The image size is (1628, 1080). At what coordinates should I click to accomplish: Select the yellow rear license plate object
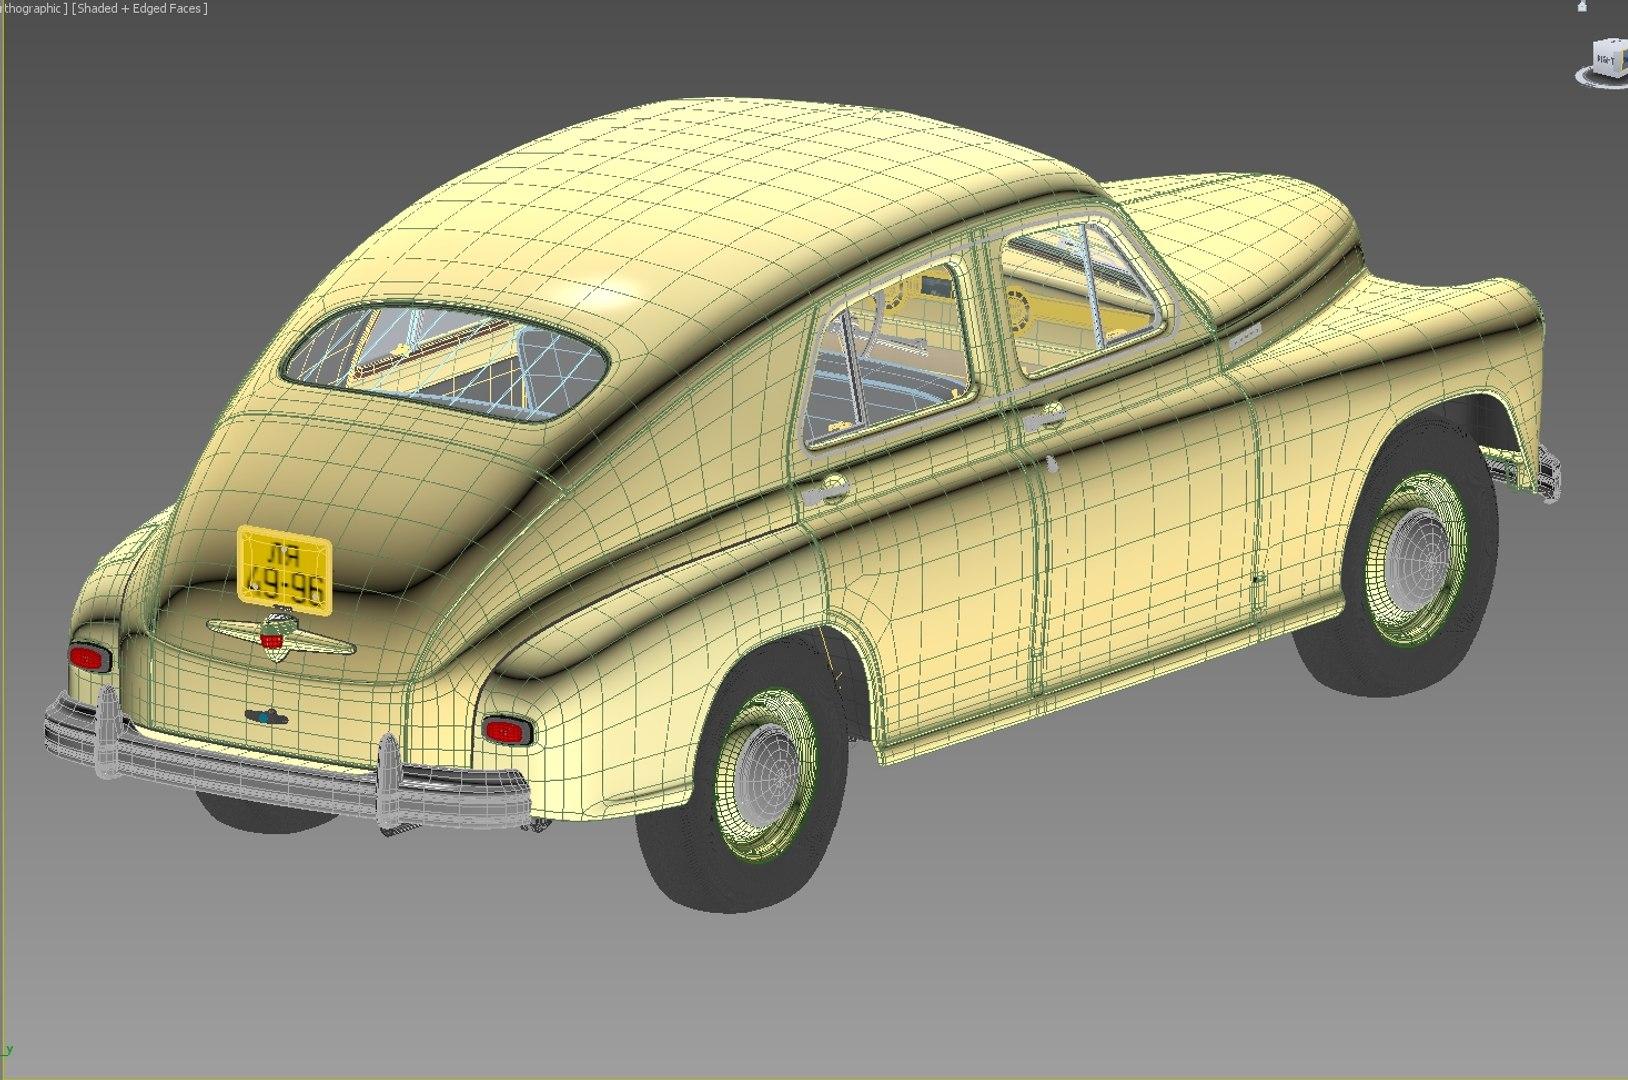[284, 567]
